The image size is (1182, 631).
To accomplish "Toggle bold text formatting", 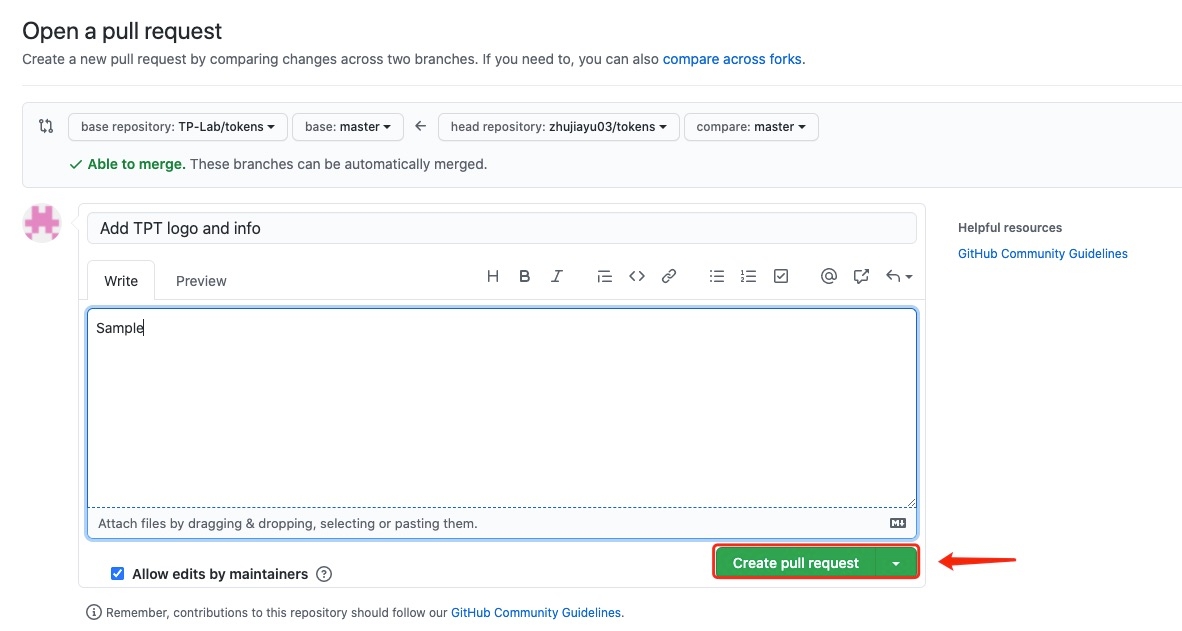I will pyautogui.click(x=524, y=277).
